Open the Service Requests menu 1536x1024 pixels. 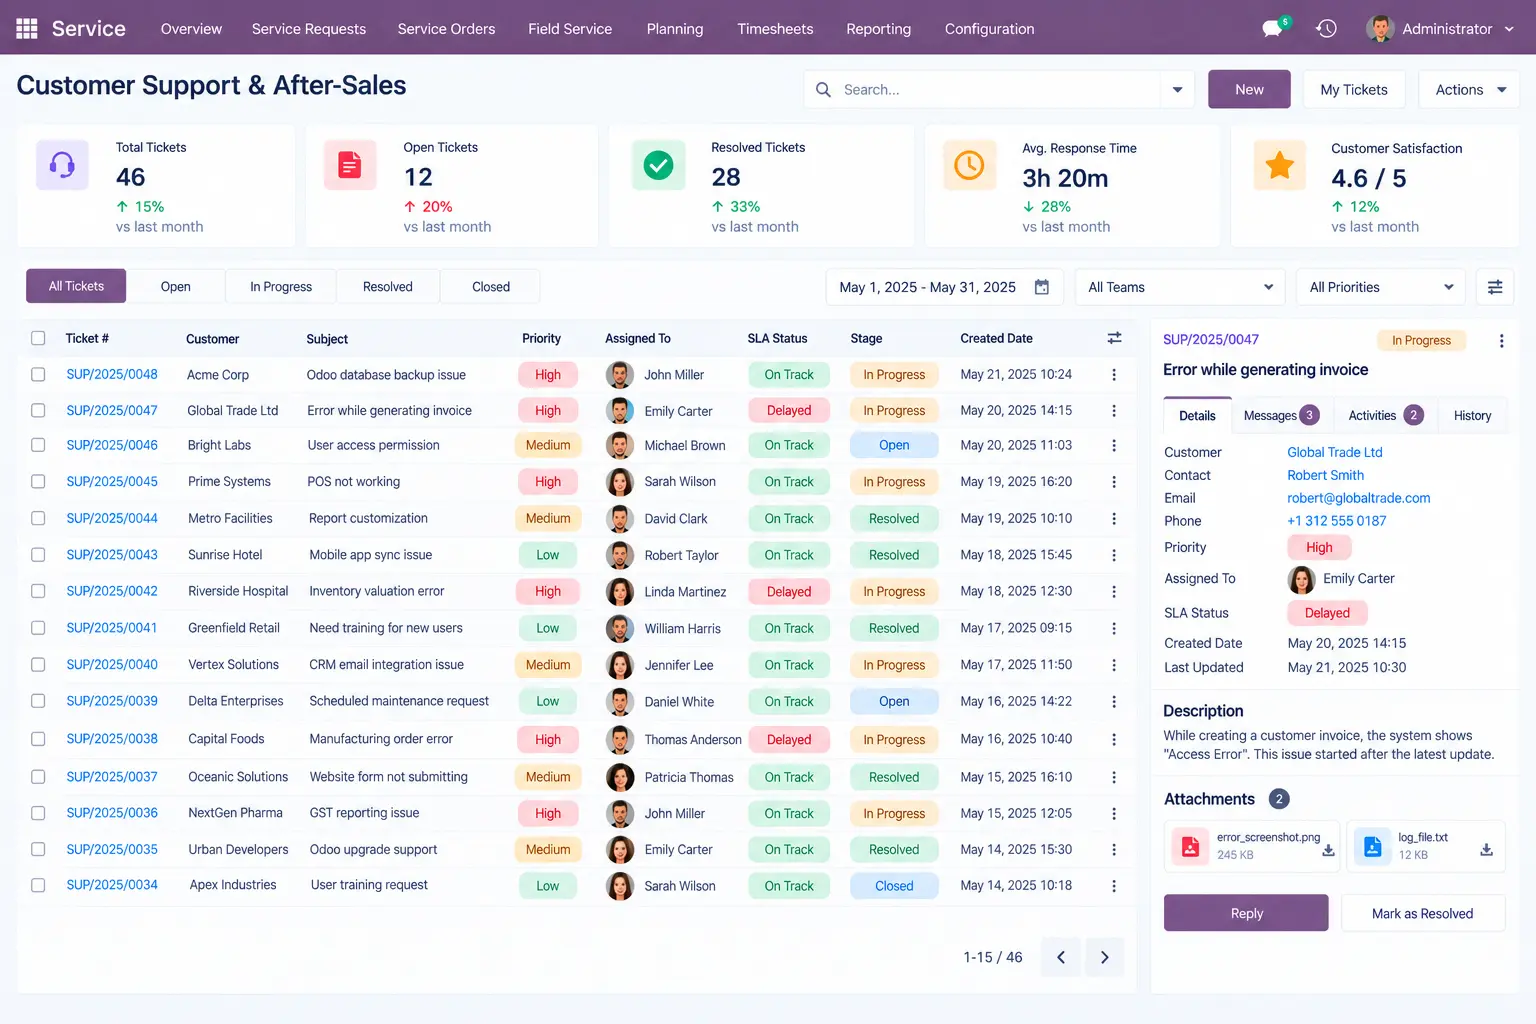point(309,29)
